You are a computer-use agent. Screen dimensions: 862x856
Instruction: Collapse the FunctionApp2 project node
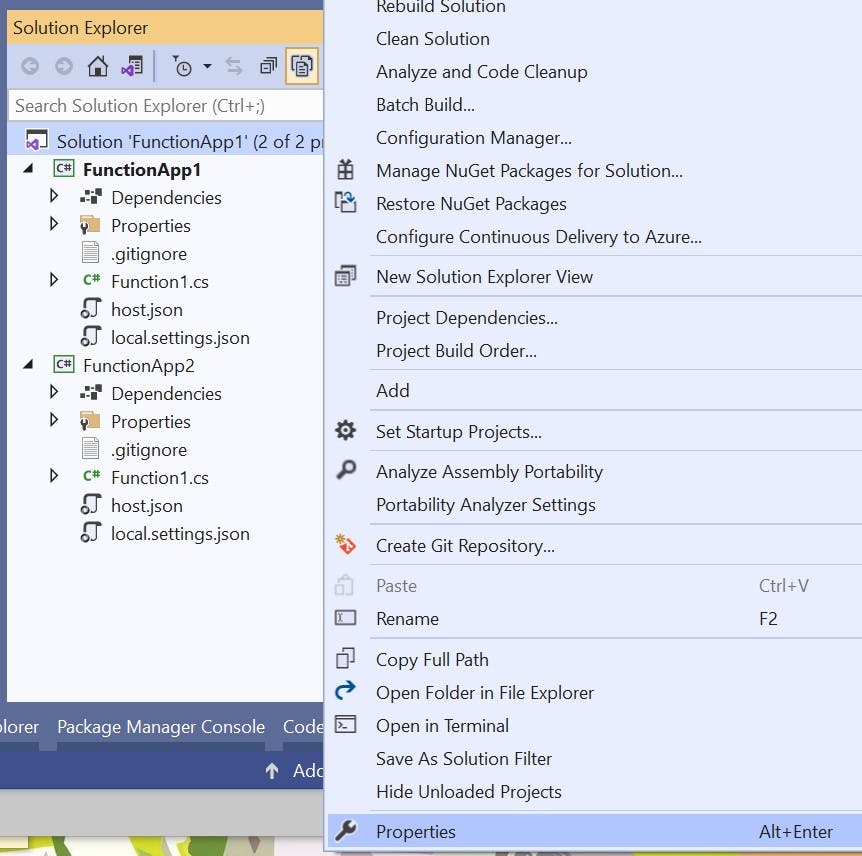(29, 365)
